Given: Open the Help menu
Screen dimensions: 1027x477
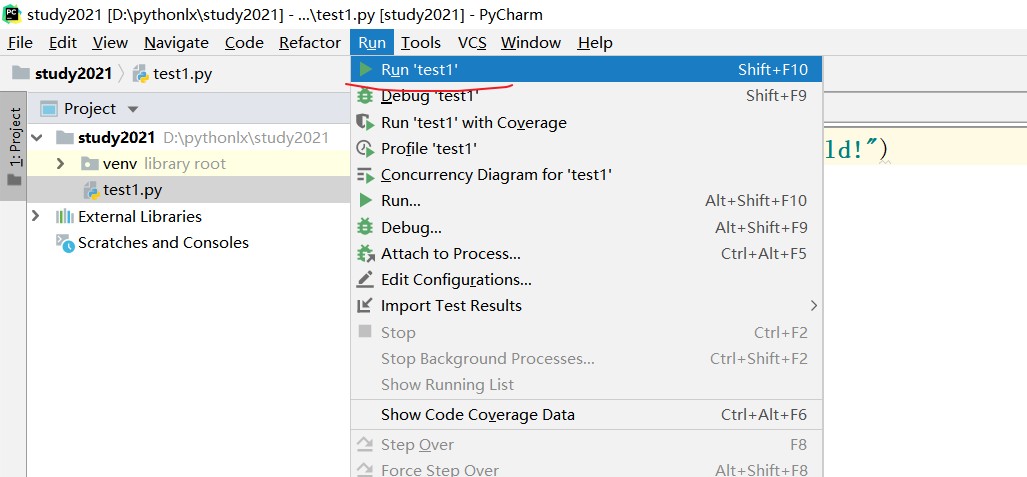Looking at the screenshot, I should click(x=595, y=43).
